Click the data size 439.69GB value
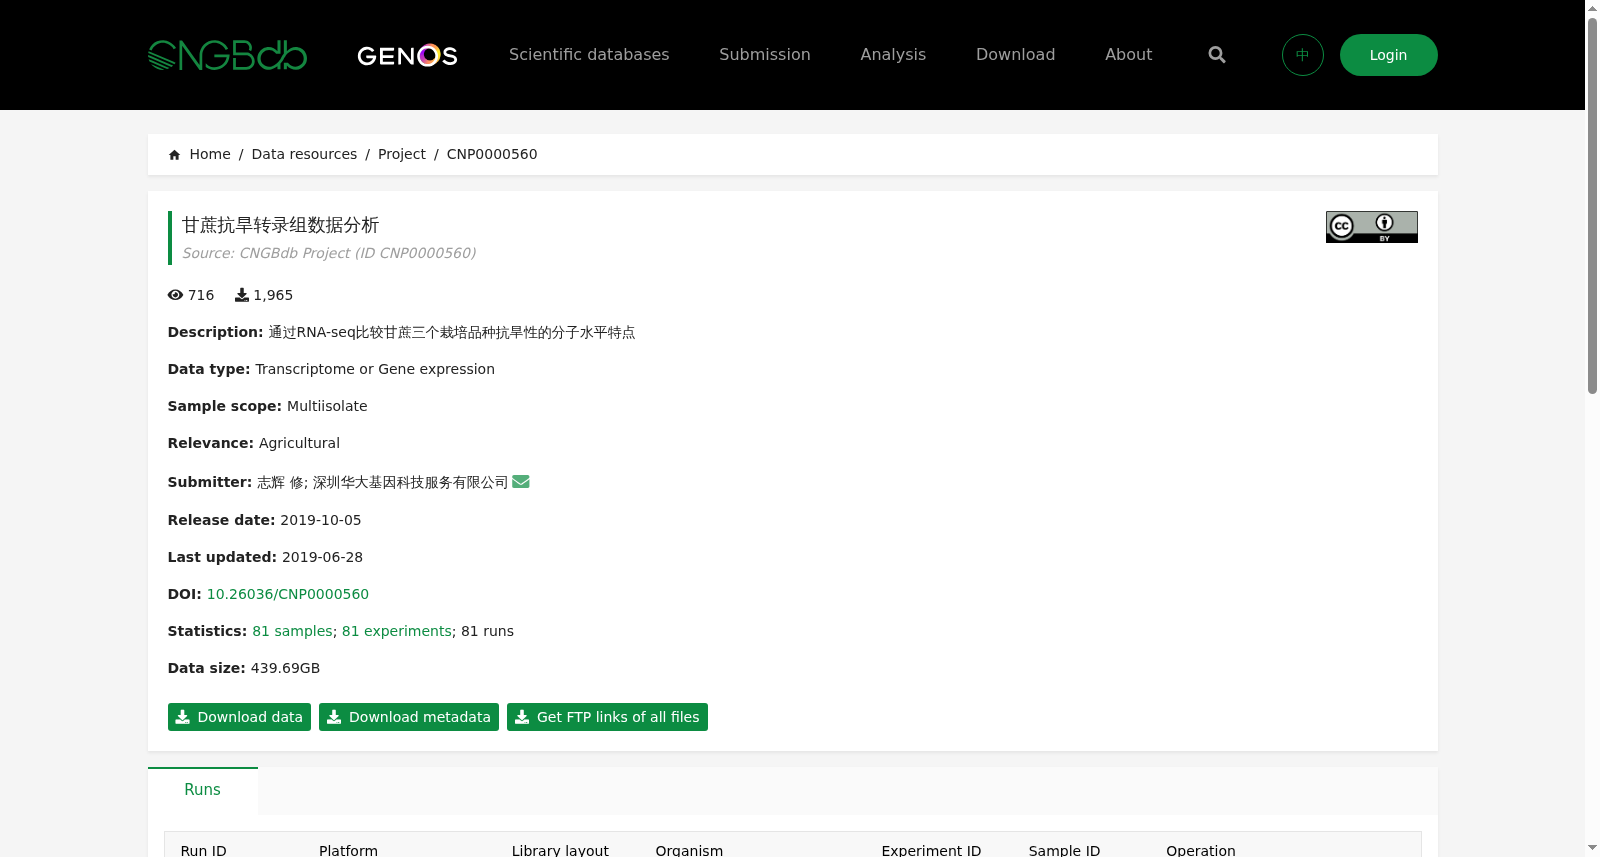 (285, 668)
